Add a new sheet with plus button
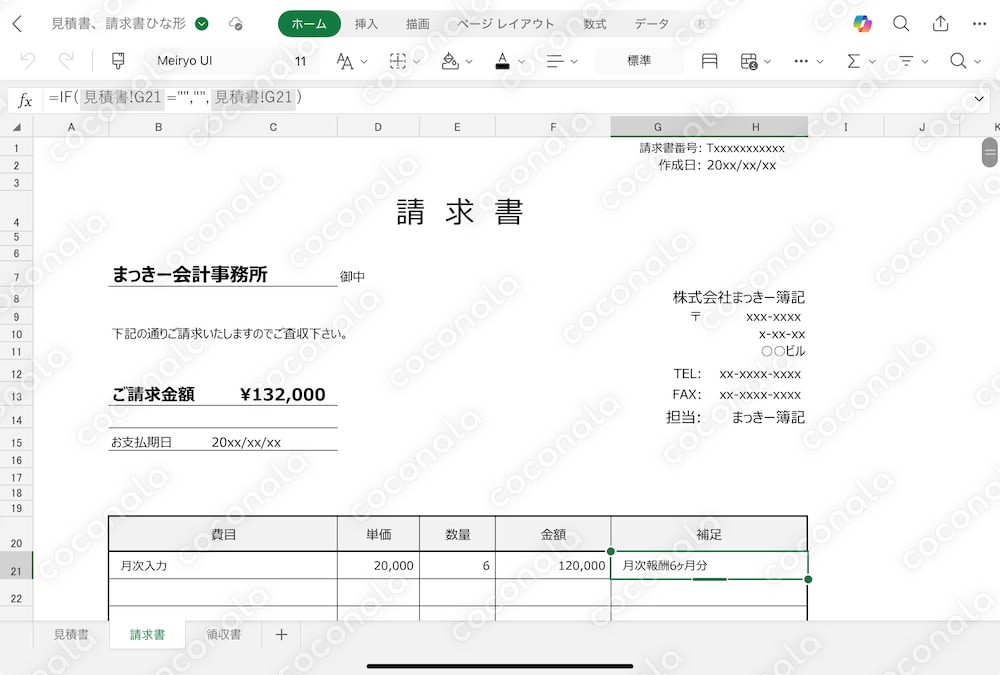 coord(281,634)
